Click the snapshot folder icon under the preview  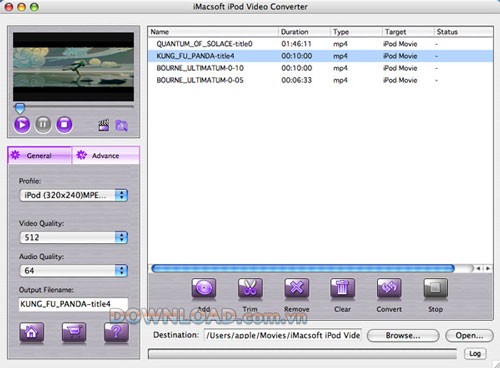(121, 126)
